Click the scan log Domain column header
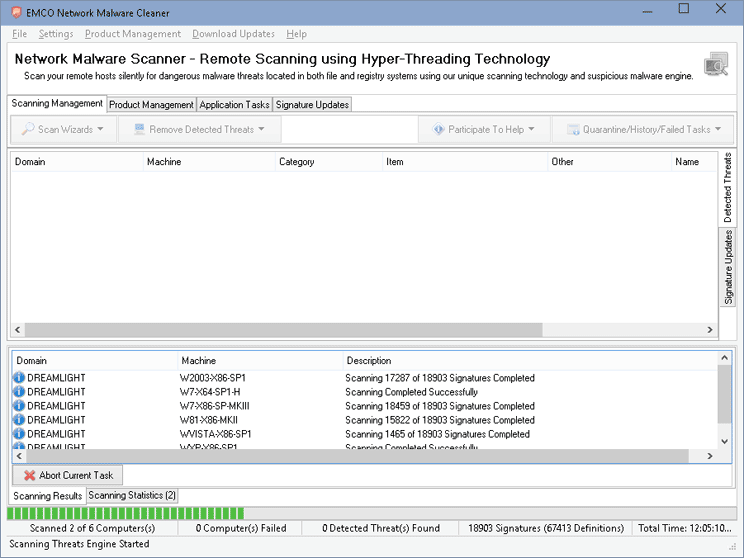744x558 pixels. coord(94,361)
